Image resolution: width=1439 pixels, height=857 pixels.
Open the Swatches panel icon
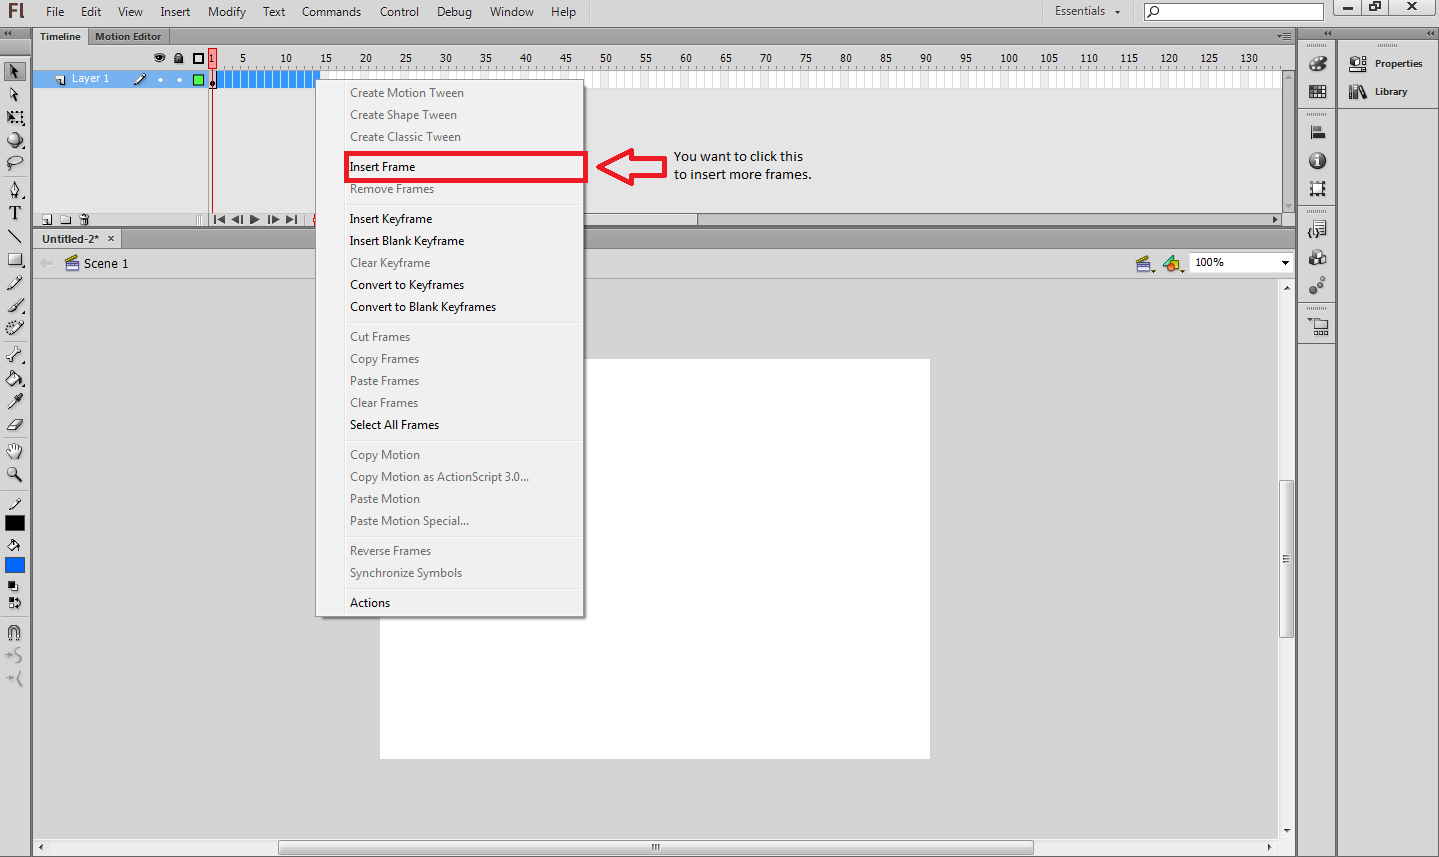click(x=1316, y=91)
